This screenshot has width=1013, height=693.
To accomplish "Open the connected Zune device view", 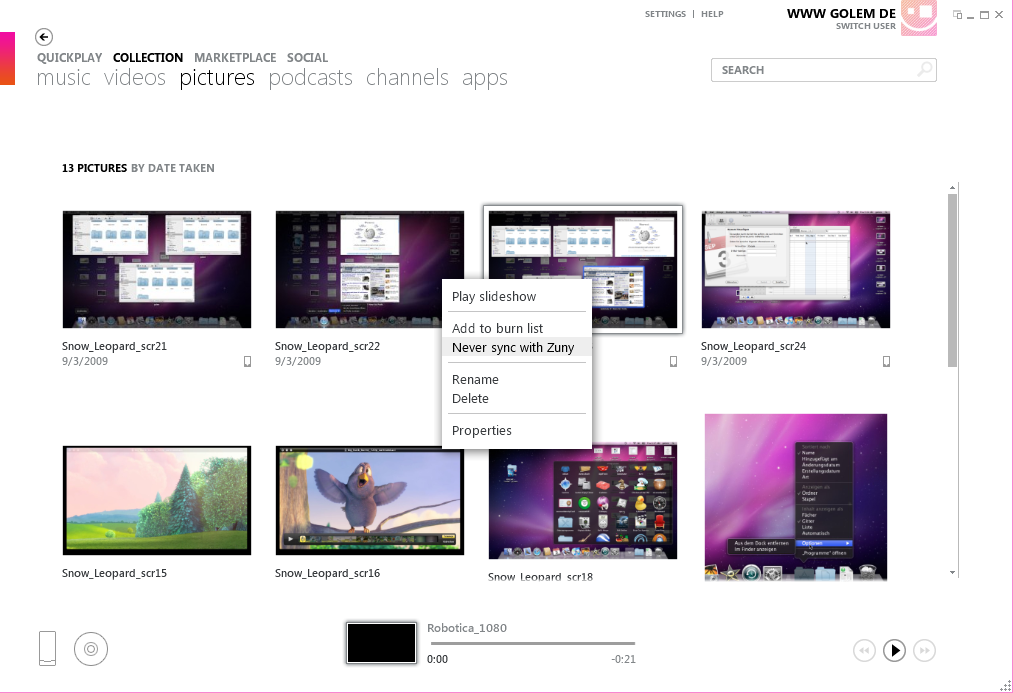I will [46, 648].
